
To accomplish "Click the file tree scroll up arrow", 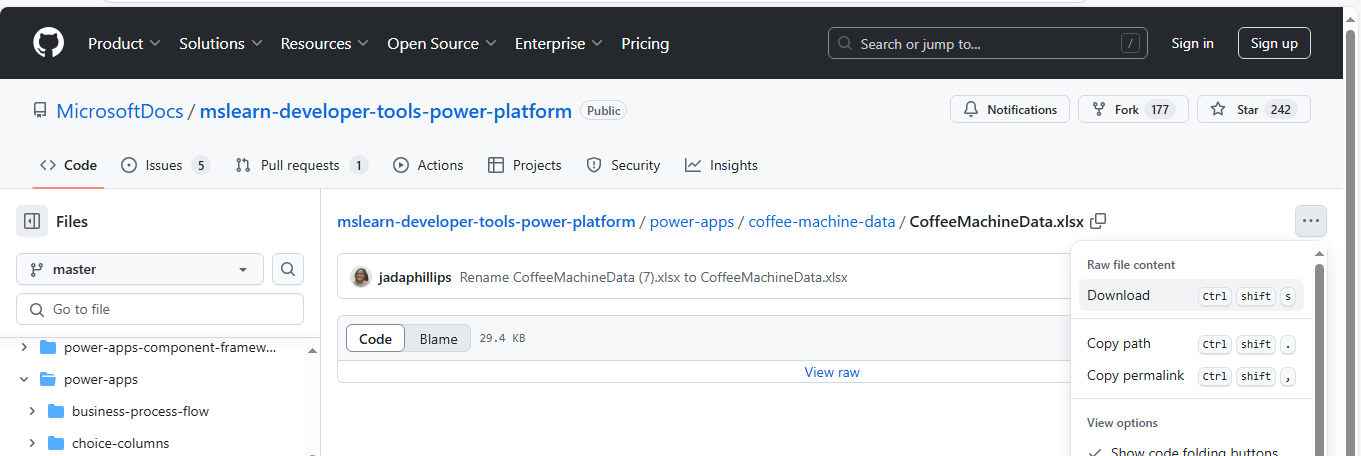I will click(x=312, y=350).
